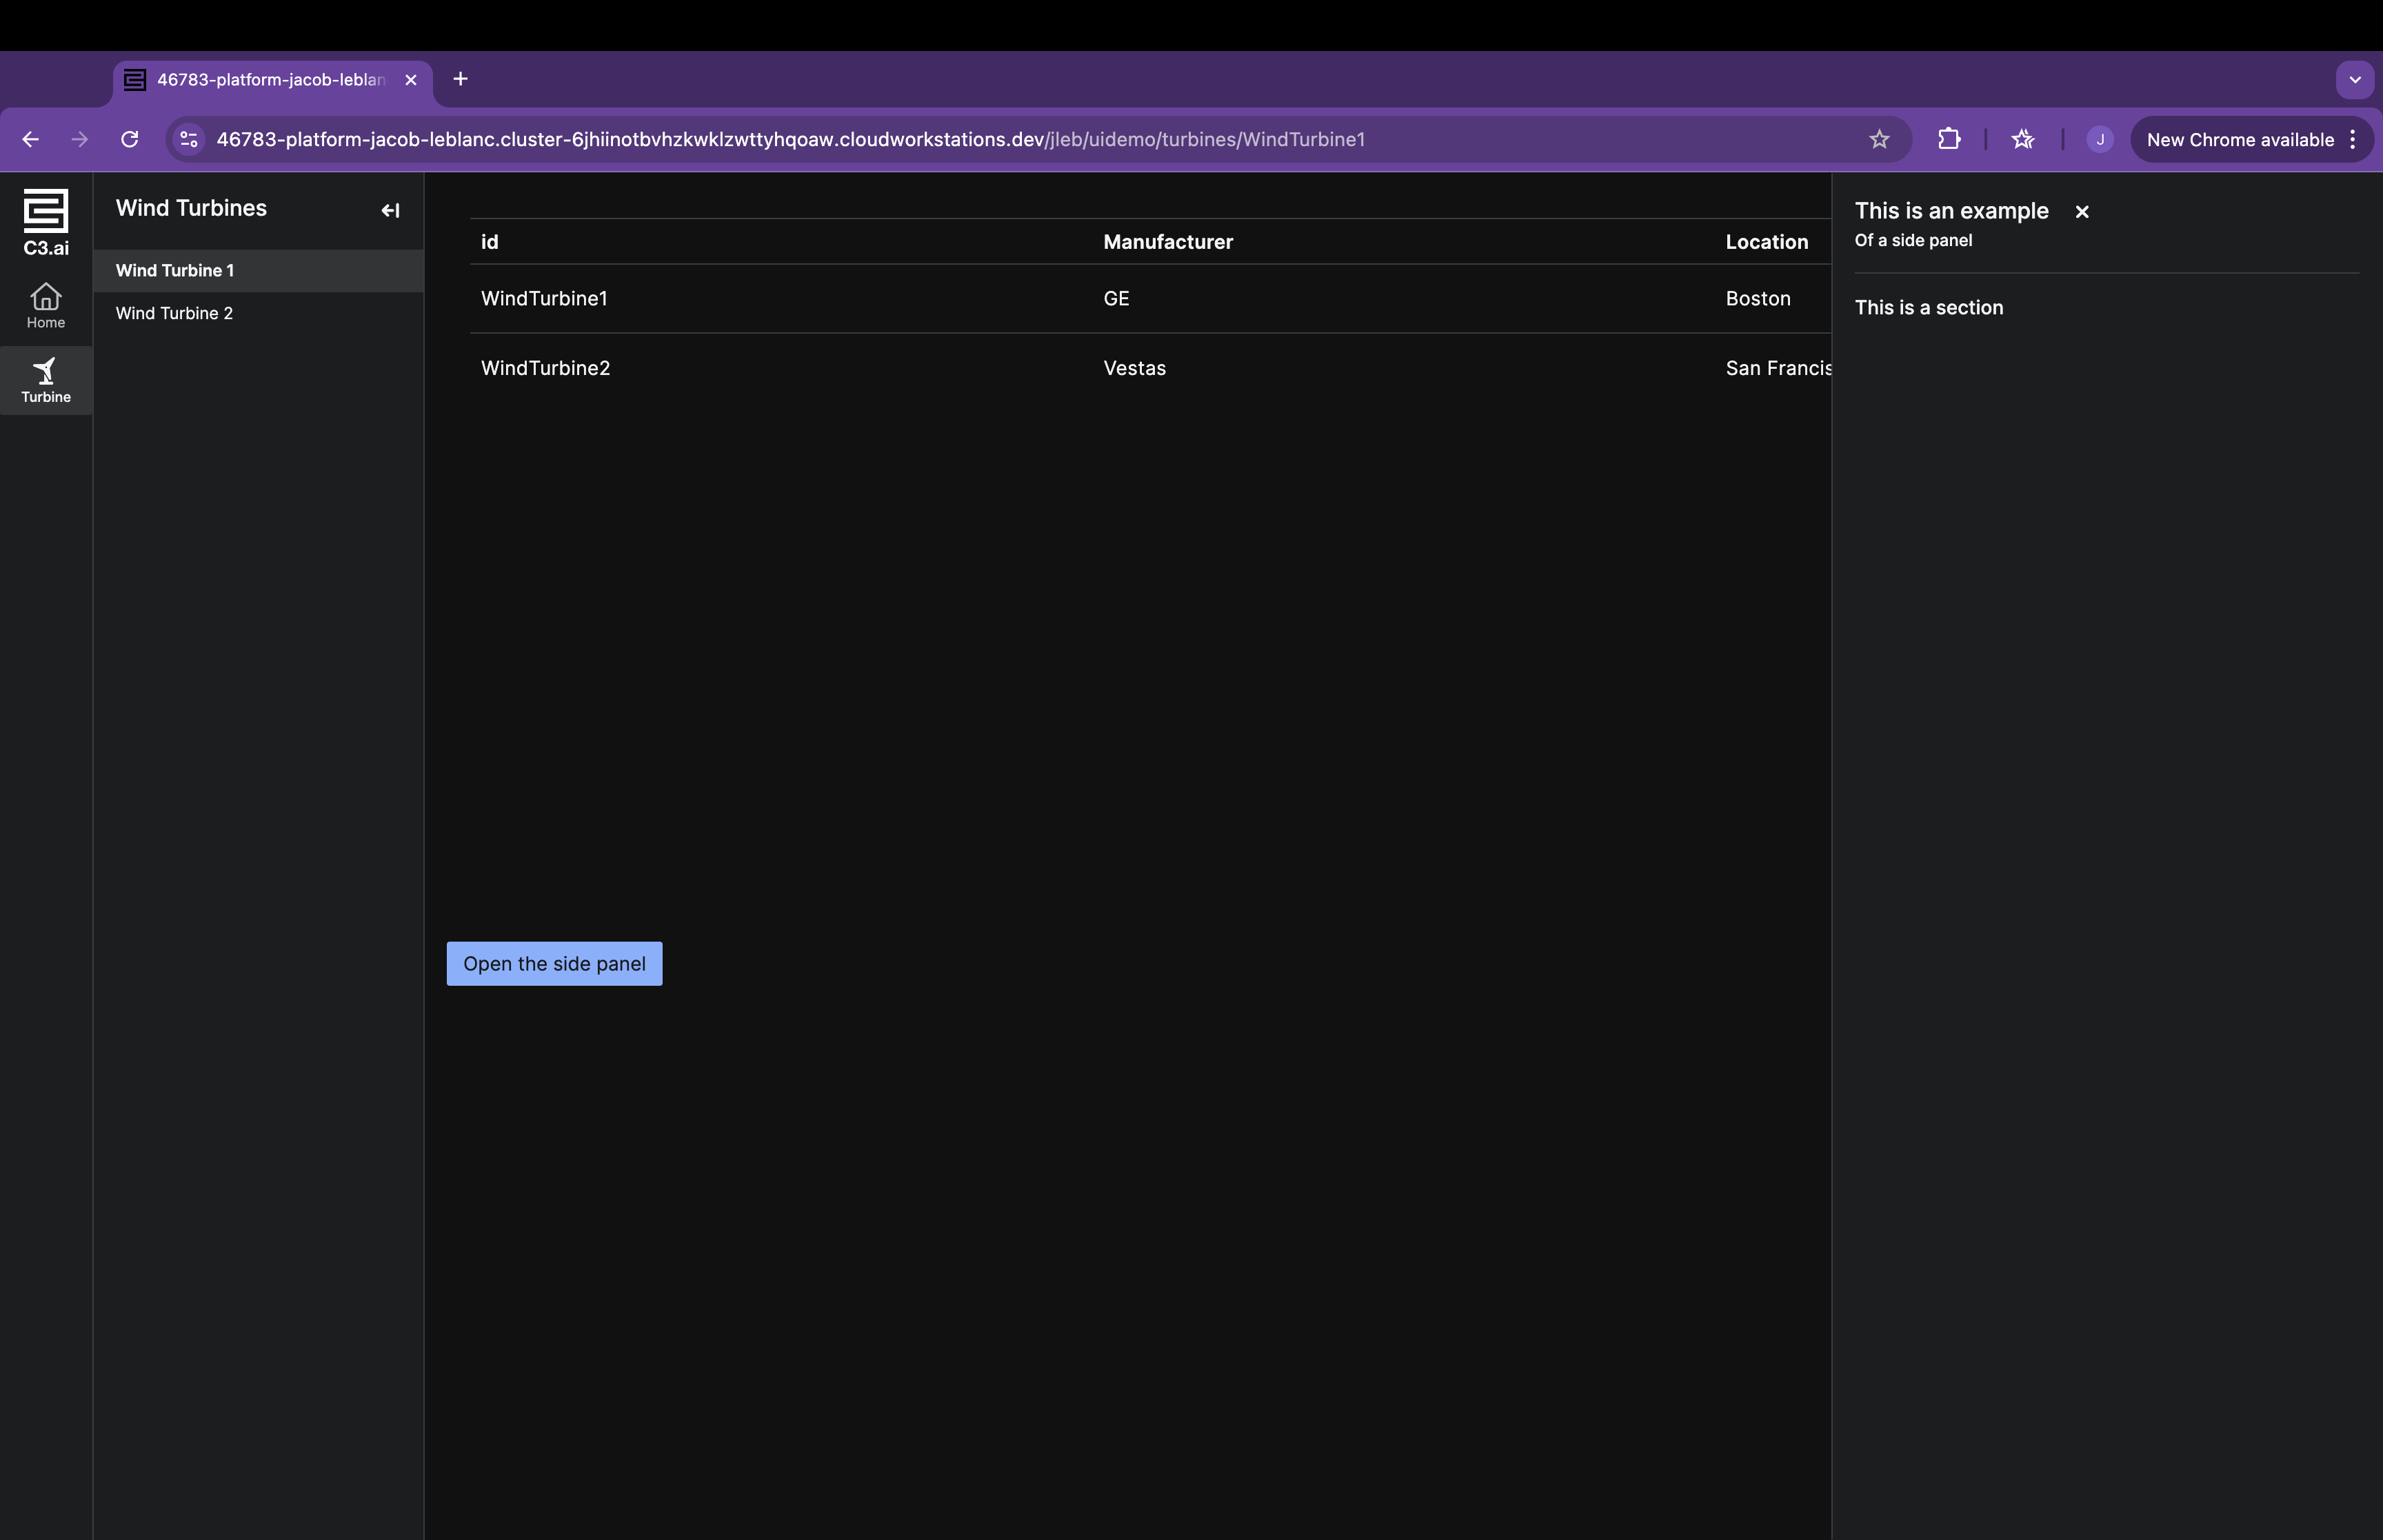
Task: Click the C3.ai logo icon
Action: click(x=46, y=222)
